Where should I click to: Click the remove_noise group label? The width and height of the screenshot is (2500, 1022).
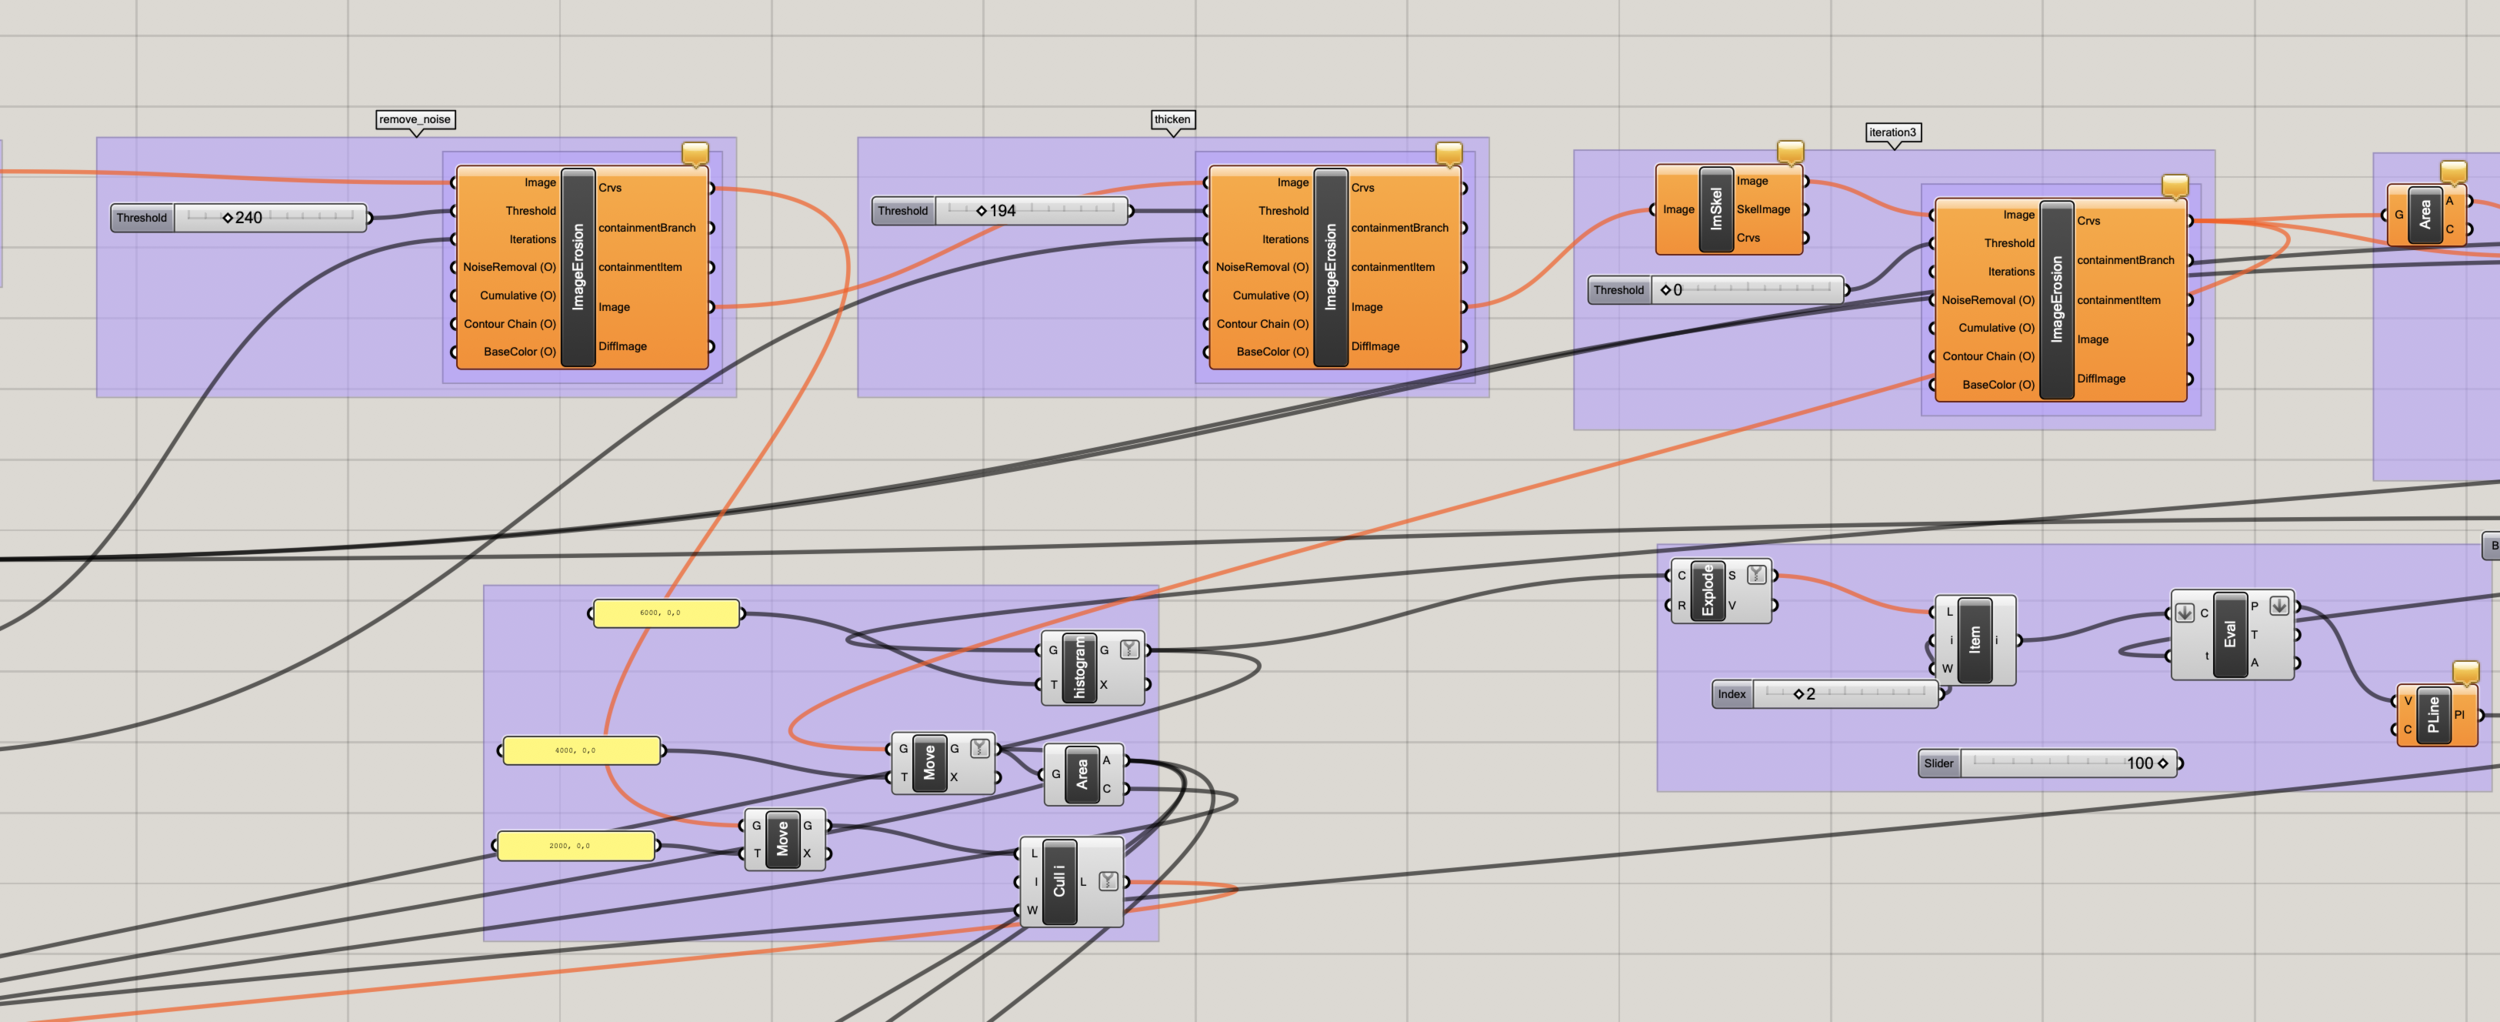416,119
